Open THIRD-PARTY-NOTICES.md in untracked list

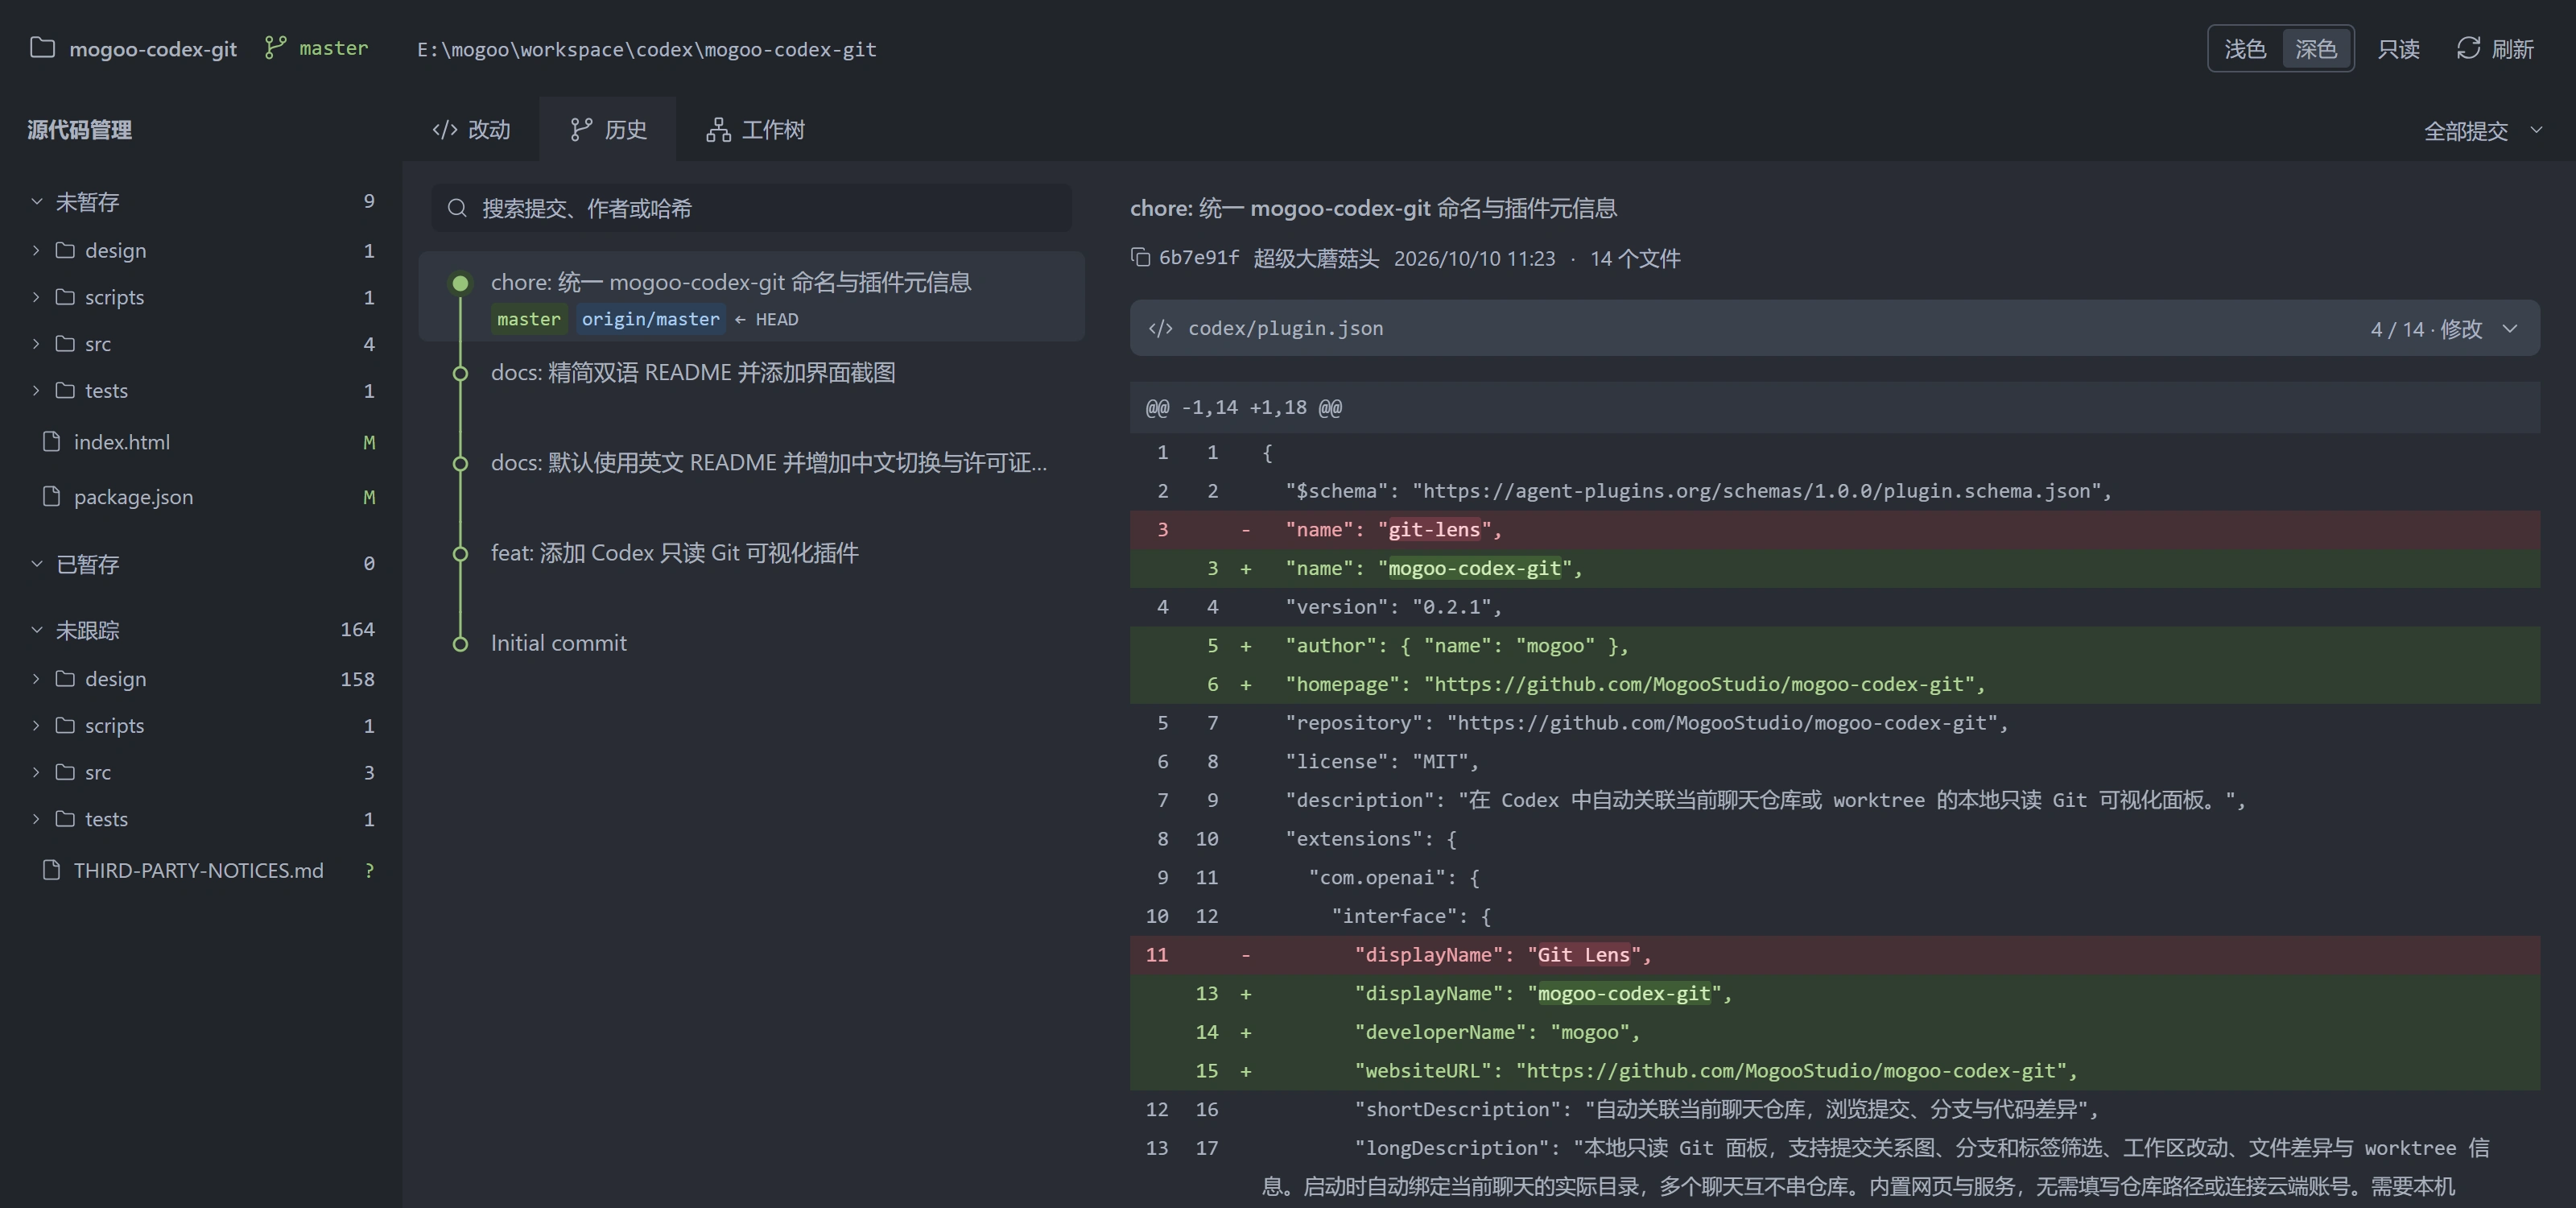click(x=202, y=870)
